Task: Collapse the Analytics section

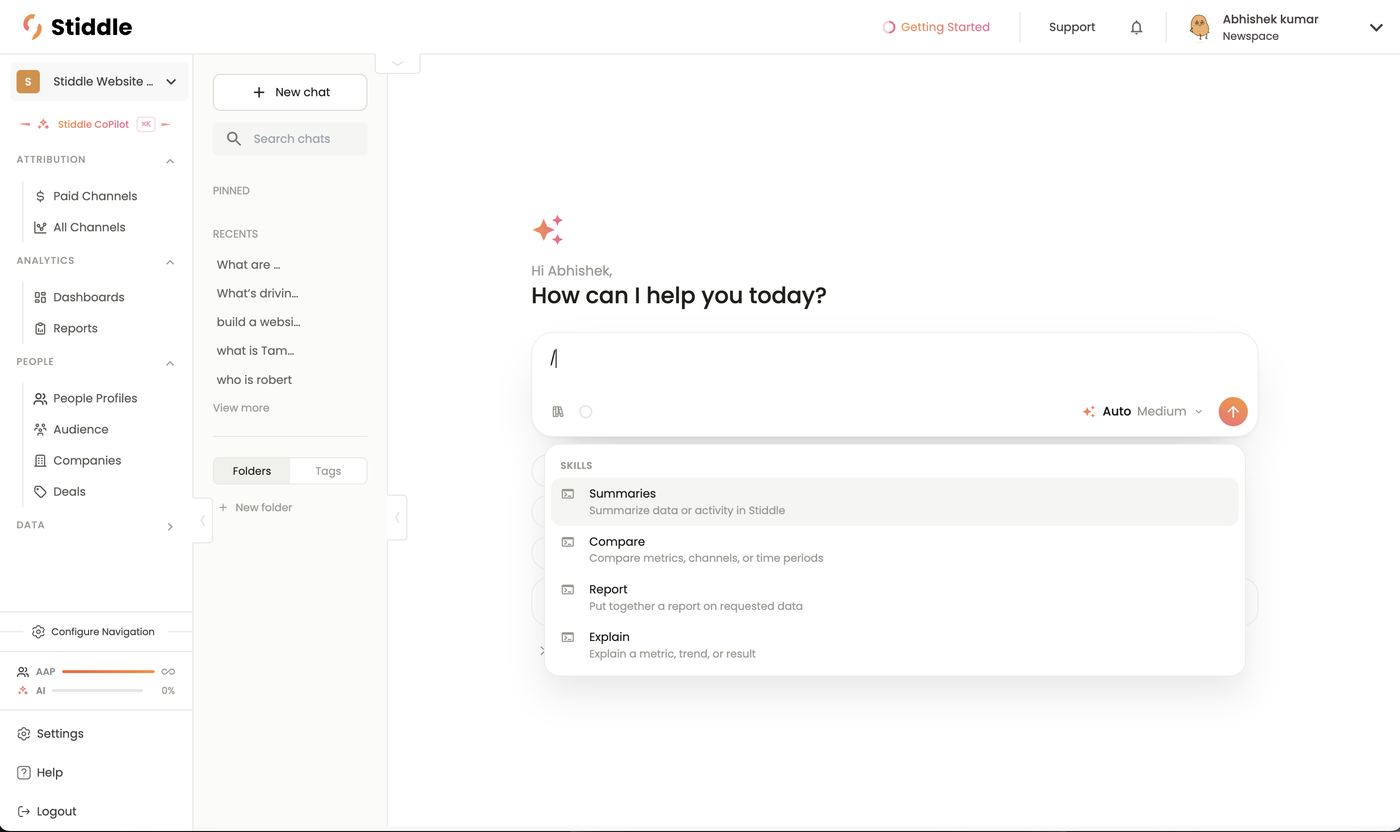Action: click(170, 261)
